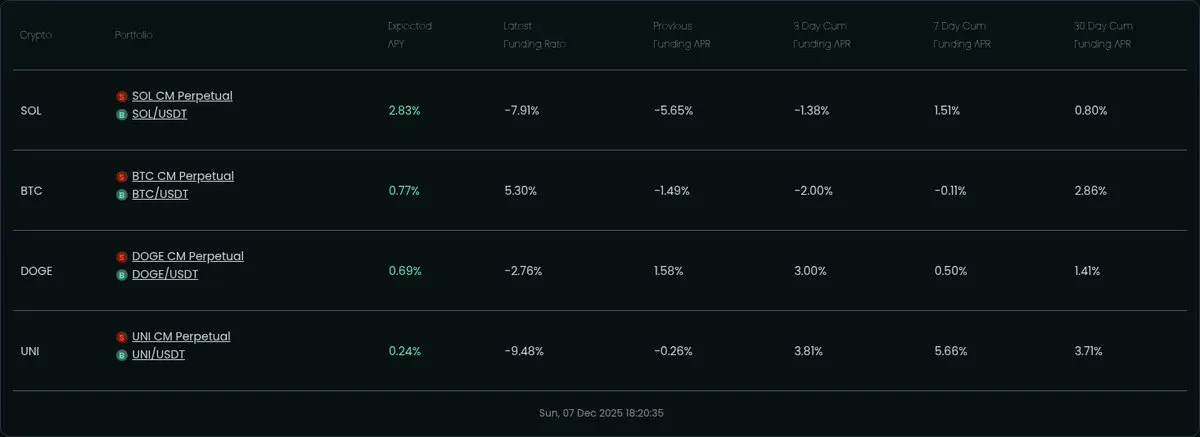Open the BTC/USDT spot link
1200x437 pixels.
(160, 194)
